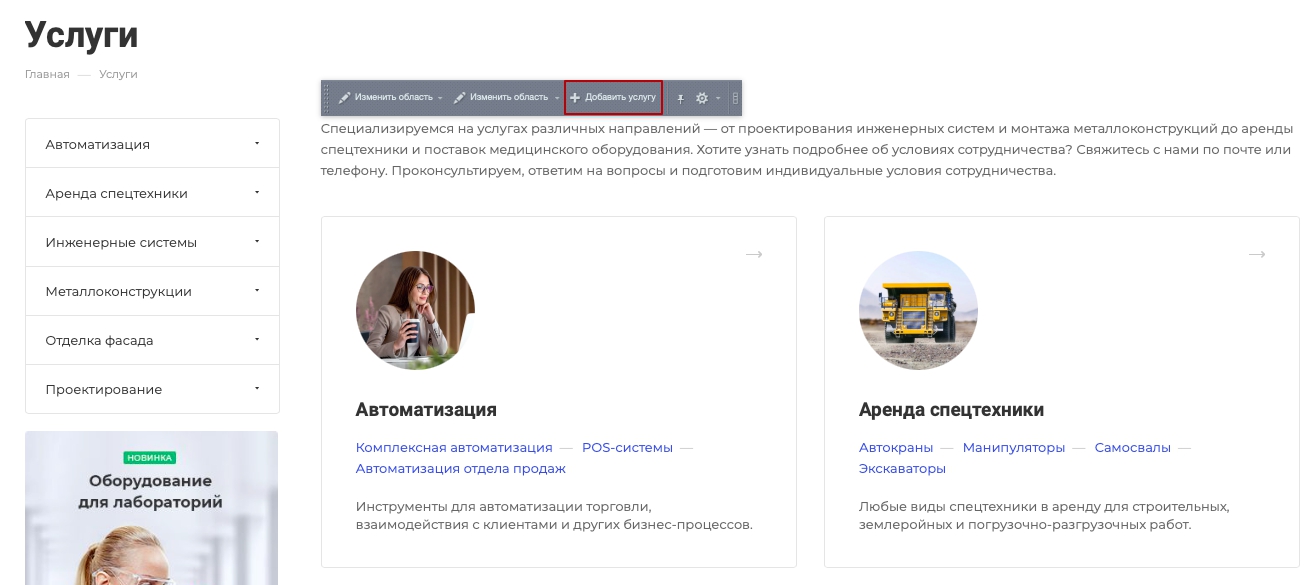
Task: Click the arrow icon on Автоматизация card
Action: [x=754, y=254]
